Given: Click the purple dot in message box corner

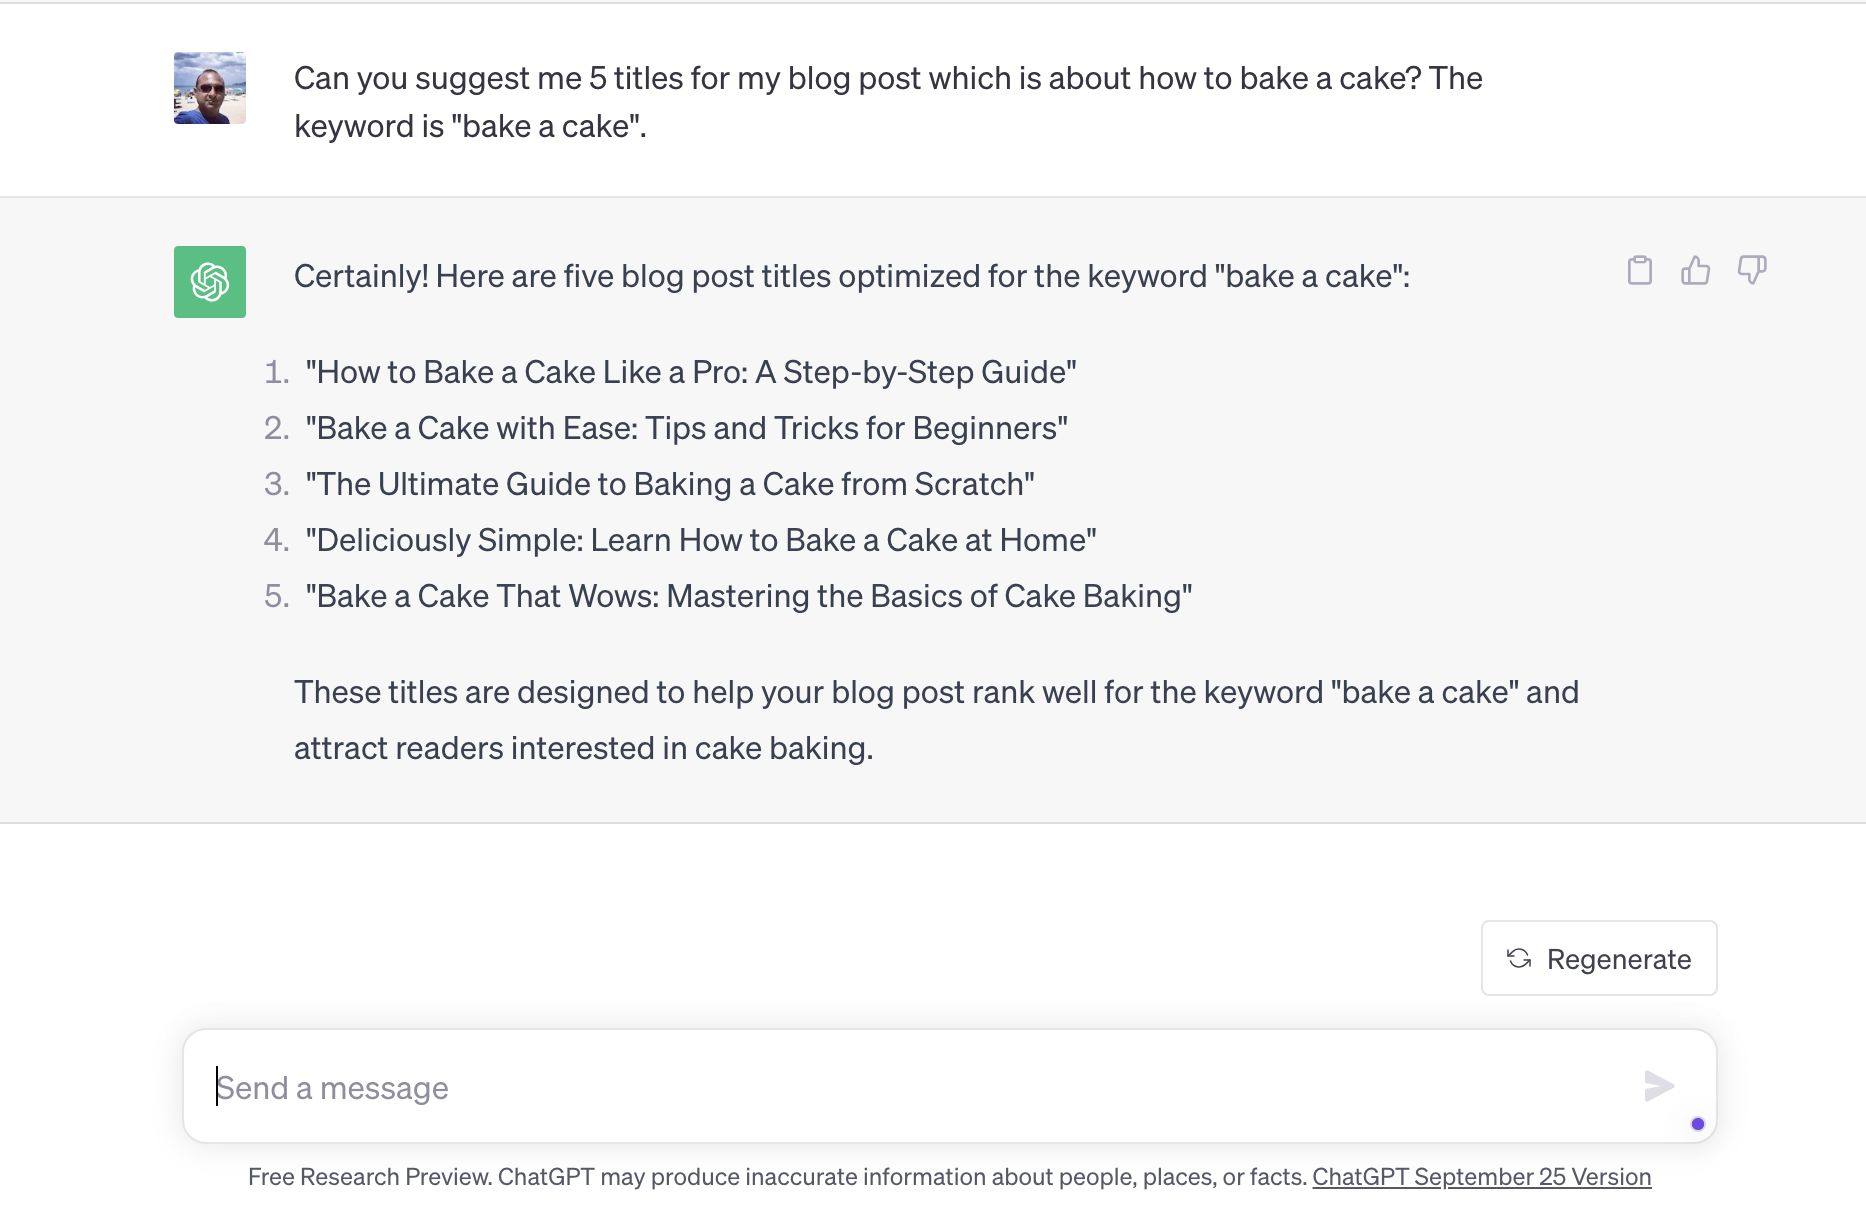Looking at the screenshot, I should click(x=1698, y=1124).
